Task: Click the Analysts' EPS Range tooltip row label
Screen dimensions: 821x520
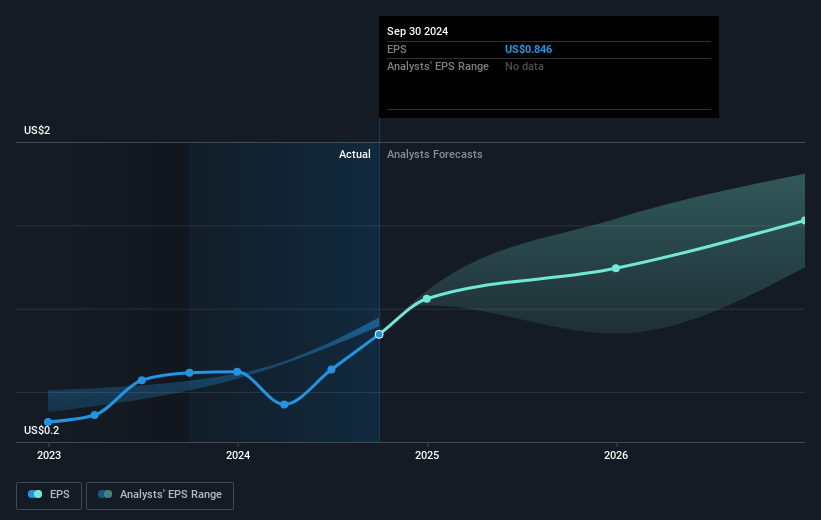Action: [x=438, y=67]
